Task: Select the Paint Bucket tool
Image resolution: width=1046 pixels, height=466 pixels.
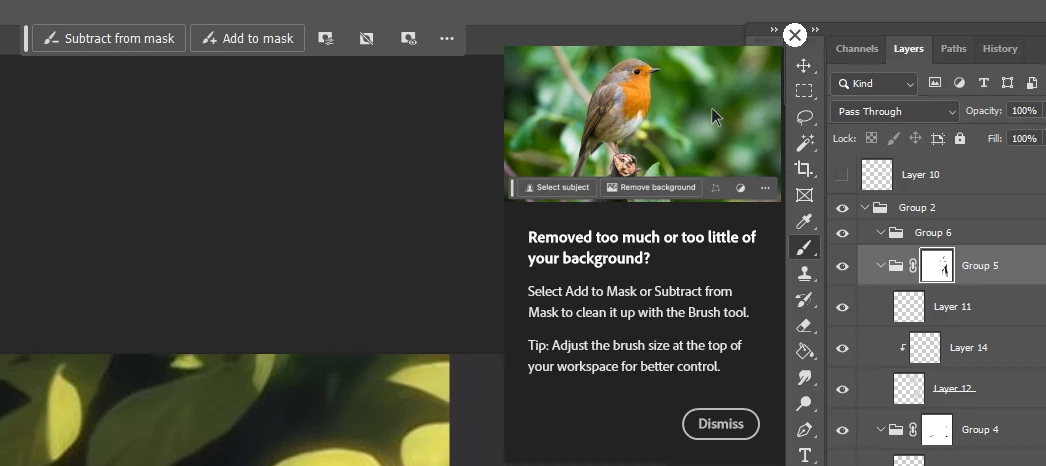Action: [x=805, y=351]
